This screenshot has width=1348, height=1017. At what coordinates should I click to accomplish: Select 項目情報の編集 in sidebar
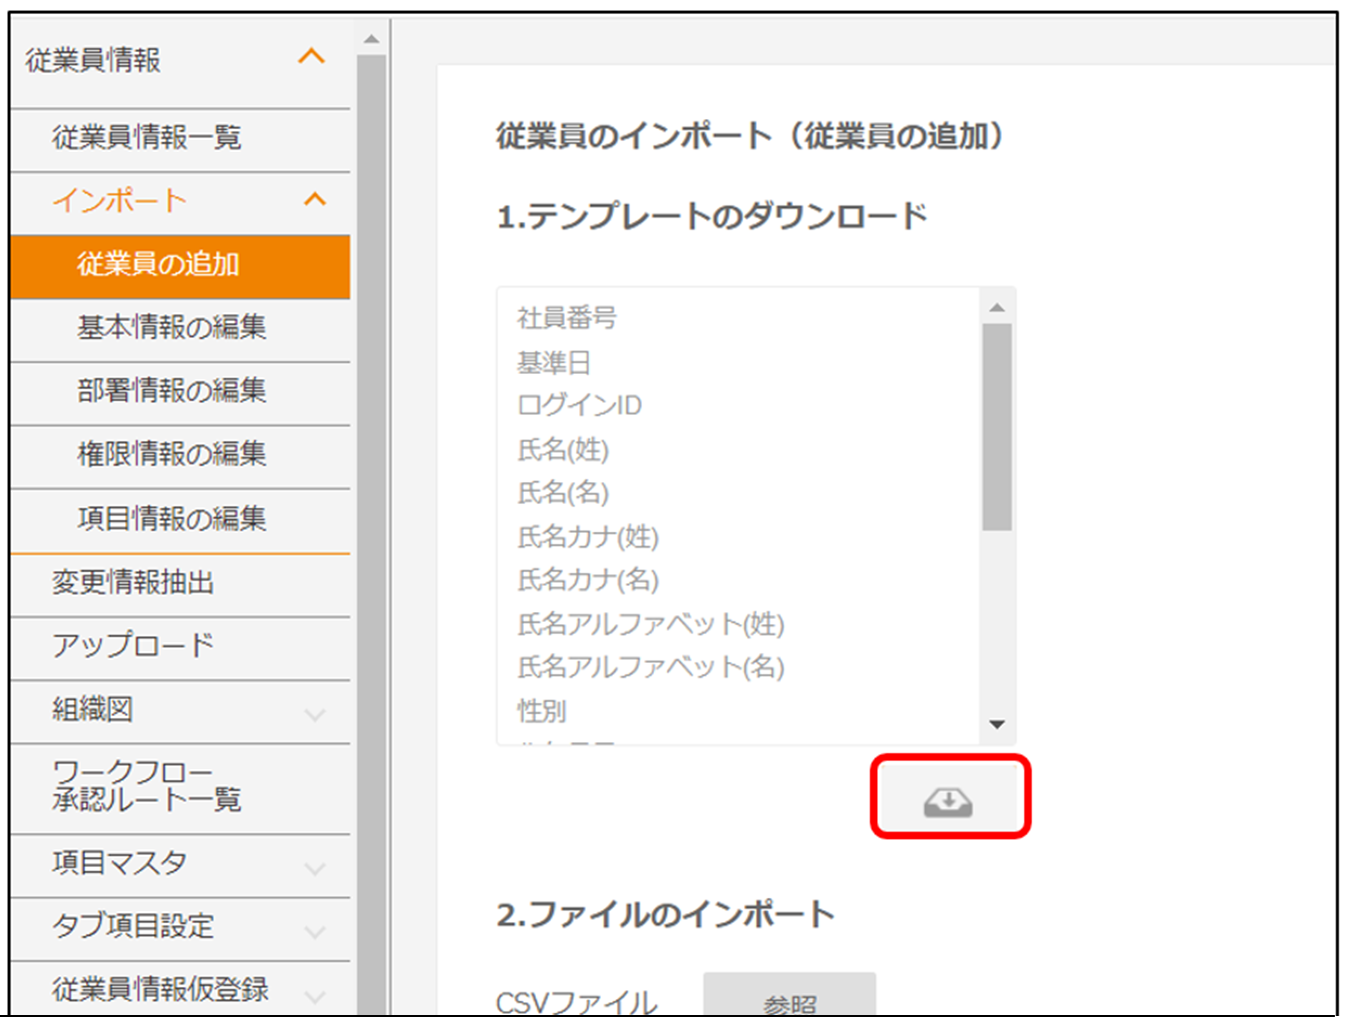click(171, 519)
